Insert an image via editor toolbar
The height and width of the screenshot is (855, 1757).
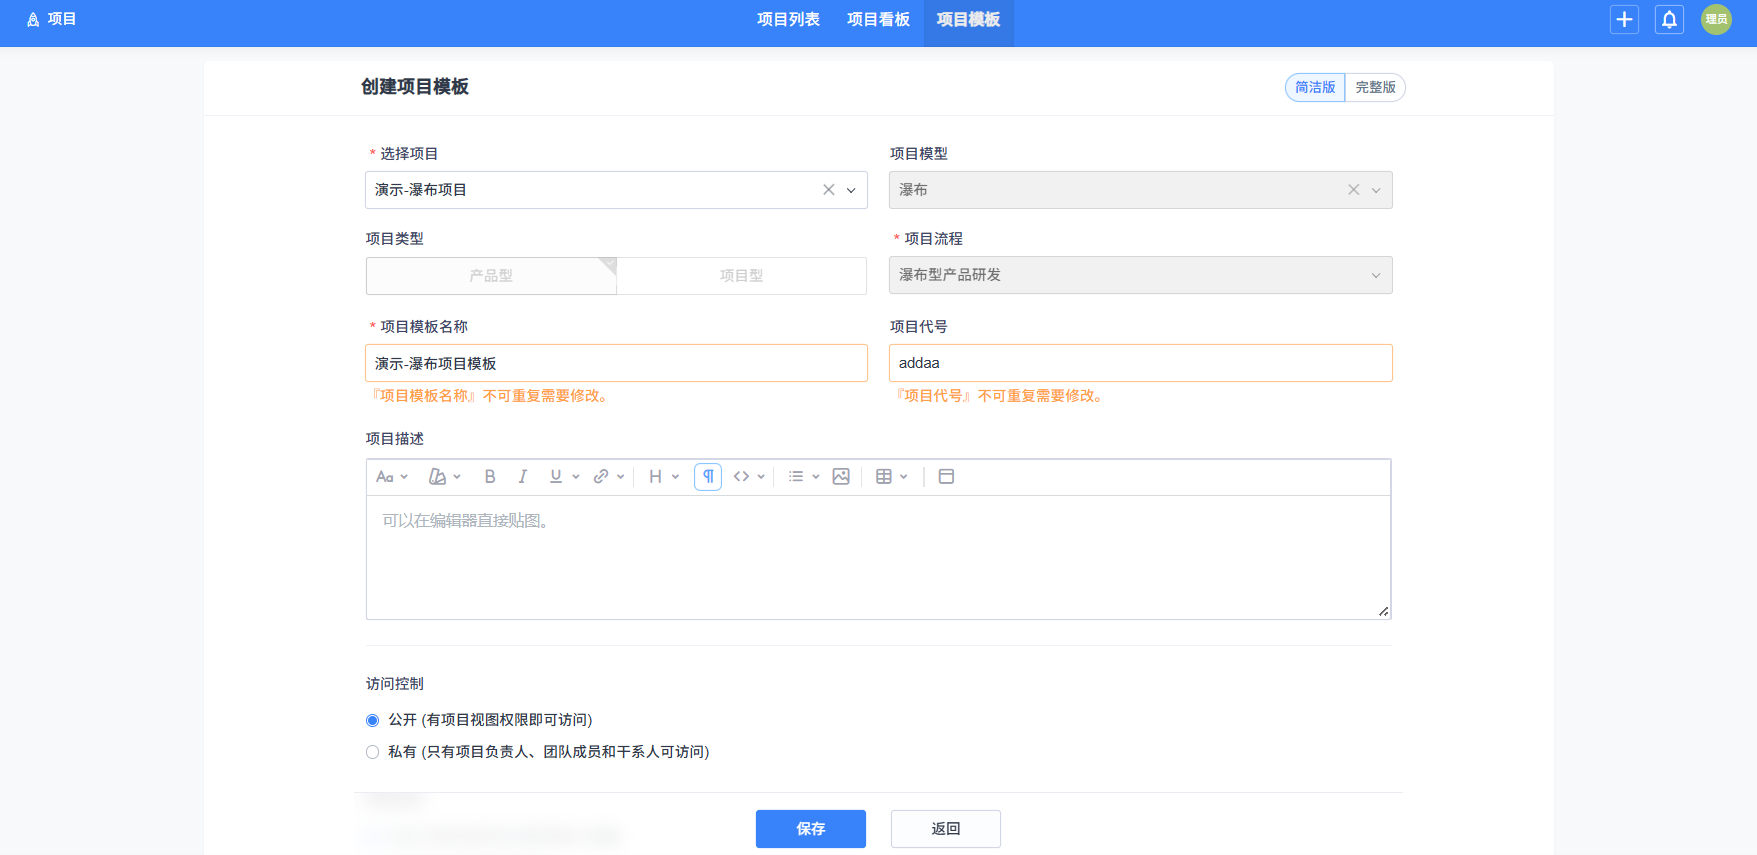coord(841,477)
